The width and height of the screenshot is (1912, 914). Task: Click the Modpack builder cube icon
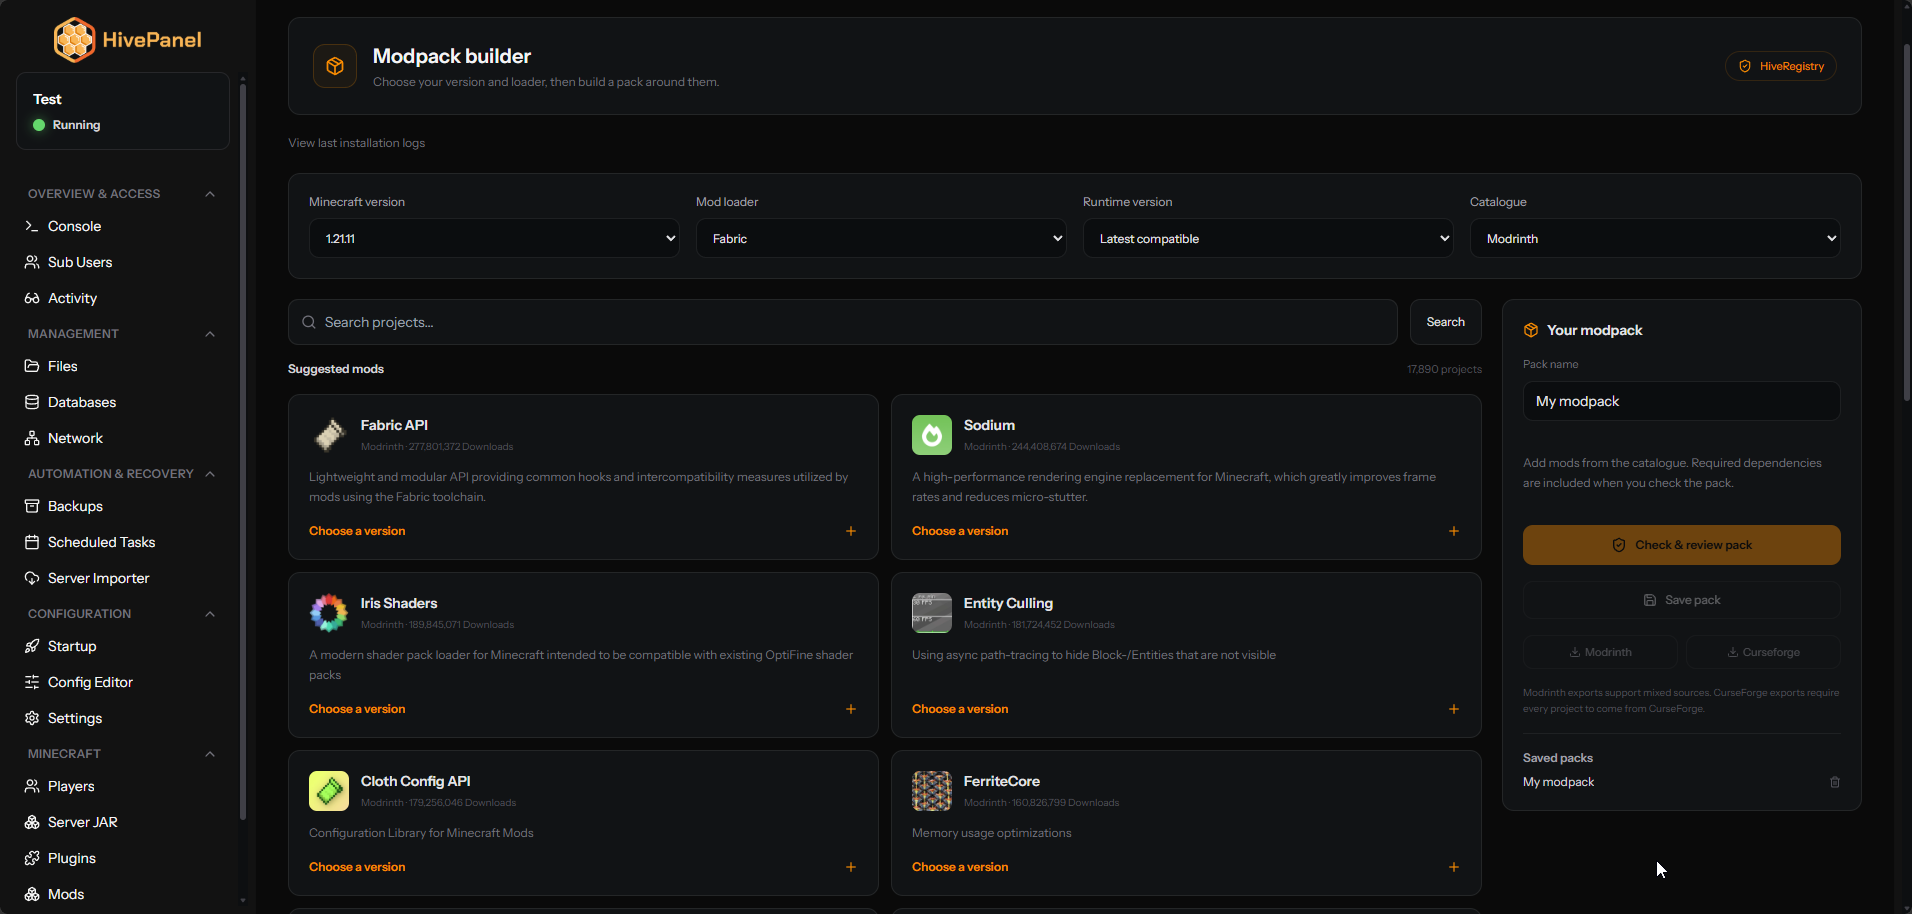(335, 66)
